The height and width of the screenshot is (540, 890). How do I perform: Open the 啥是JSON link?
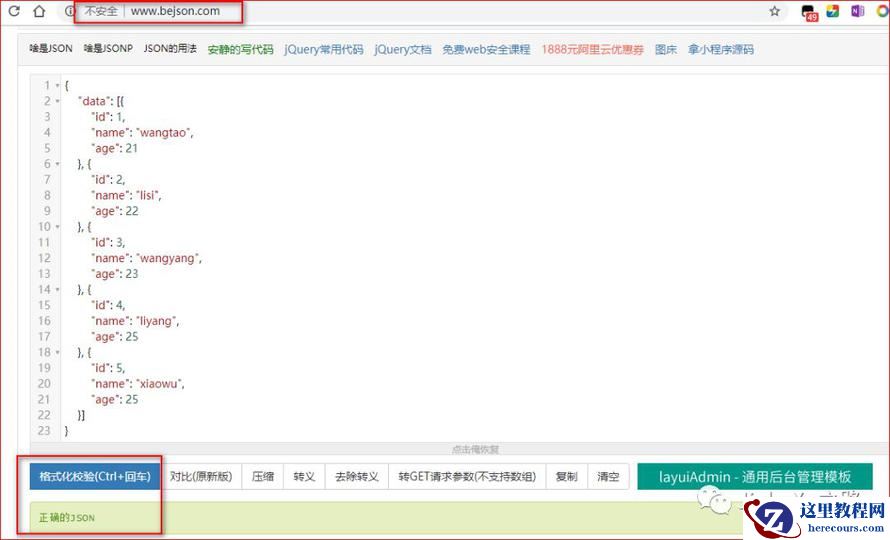pyautogui.click(x=51, y=49)
